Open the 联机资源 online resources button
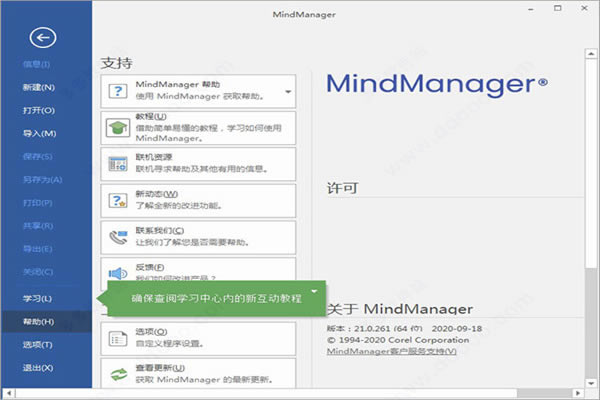 [198, 164]
